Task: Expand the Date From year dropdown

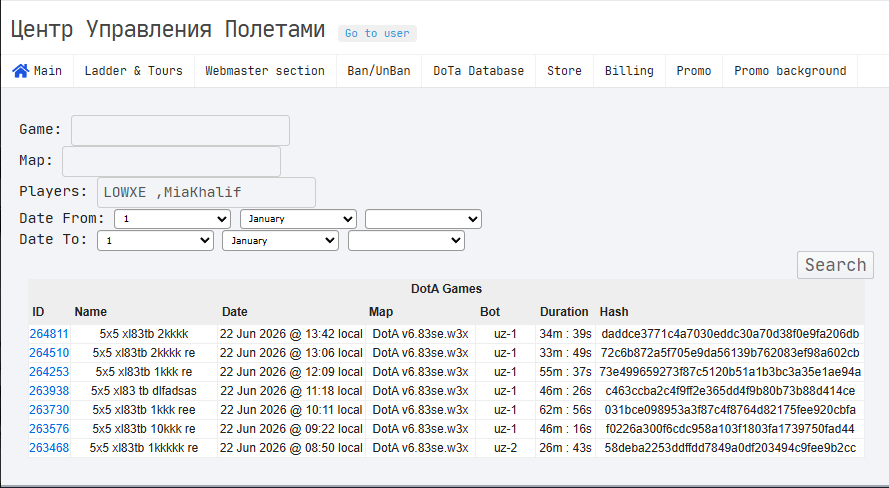Action: pyautogui.click(x=424, y=219)
